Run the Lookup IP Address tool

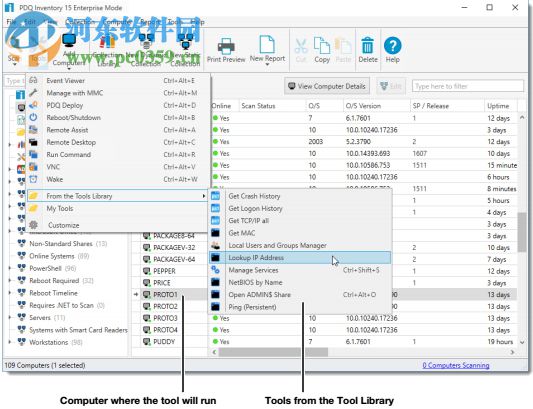point(300,258)
